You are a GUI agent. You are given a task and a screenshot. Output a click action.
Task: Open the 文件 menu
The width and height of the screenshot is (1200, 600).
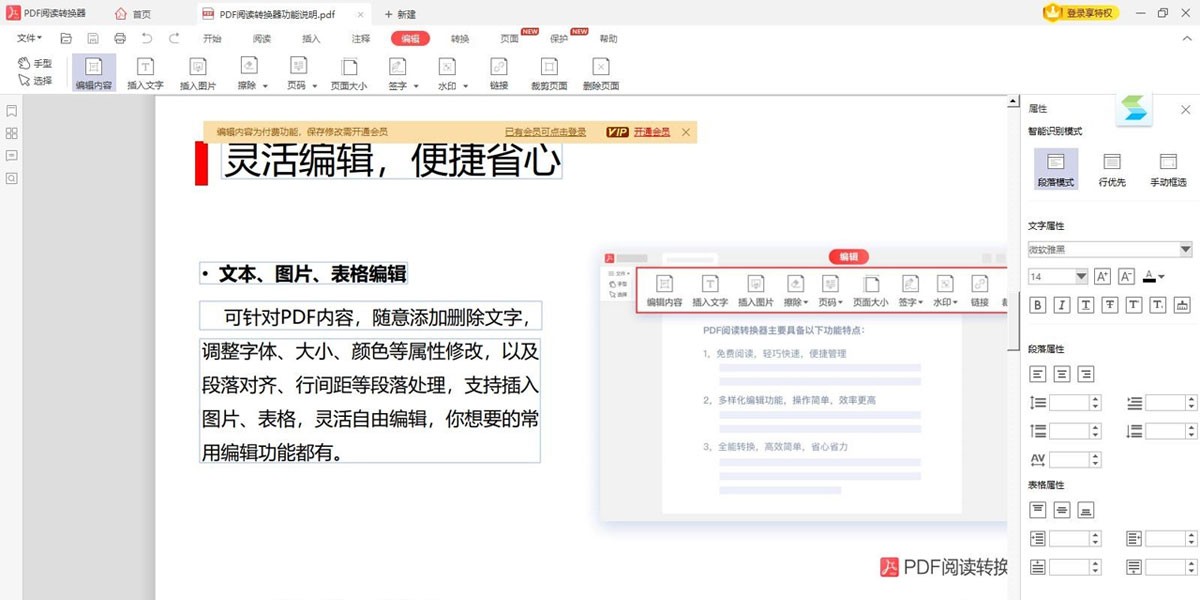27,38
